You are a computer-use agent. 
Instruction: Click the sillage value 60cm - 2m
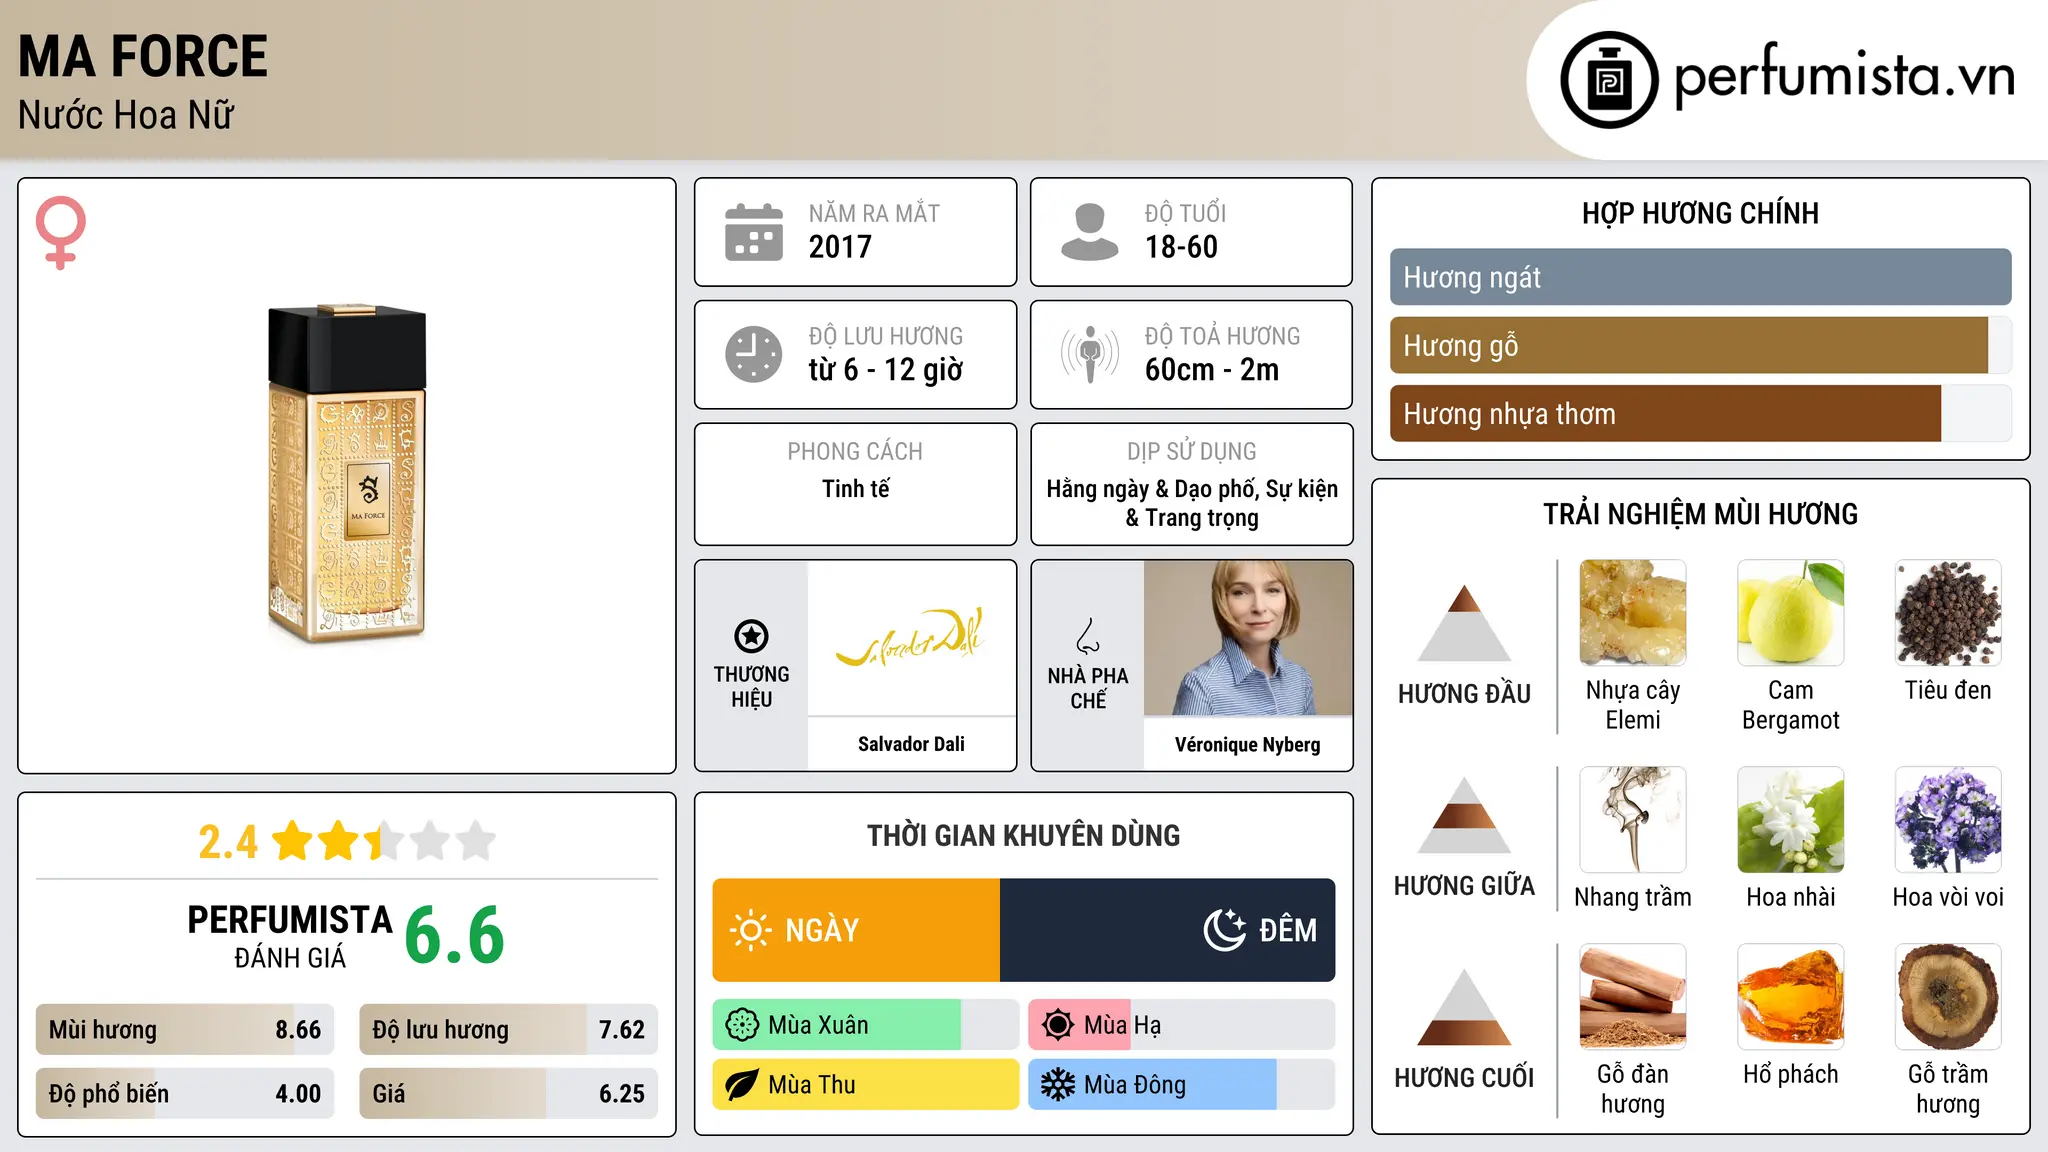[x=1212, y=370]
